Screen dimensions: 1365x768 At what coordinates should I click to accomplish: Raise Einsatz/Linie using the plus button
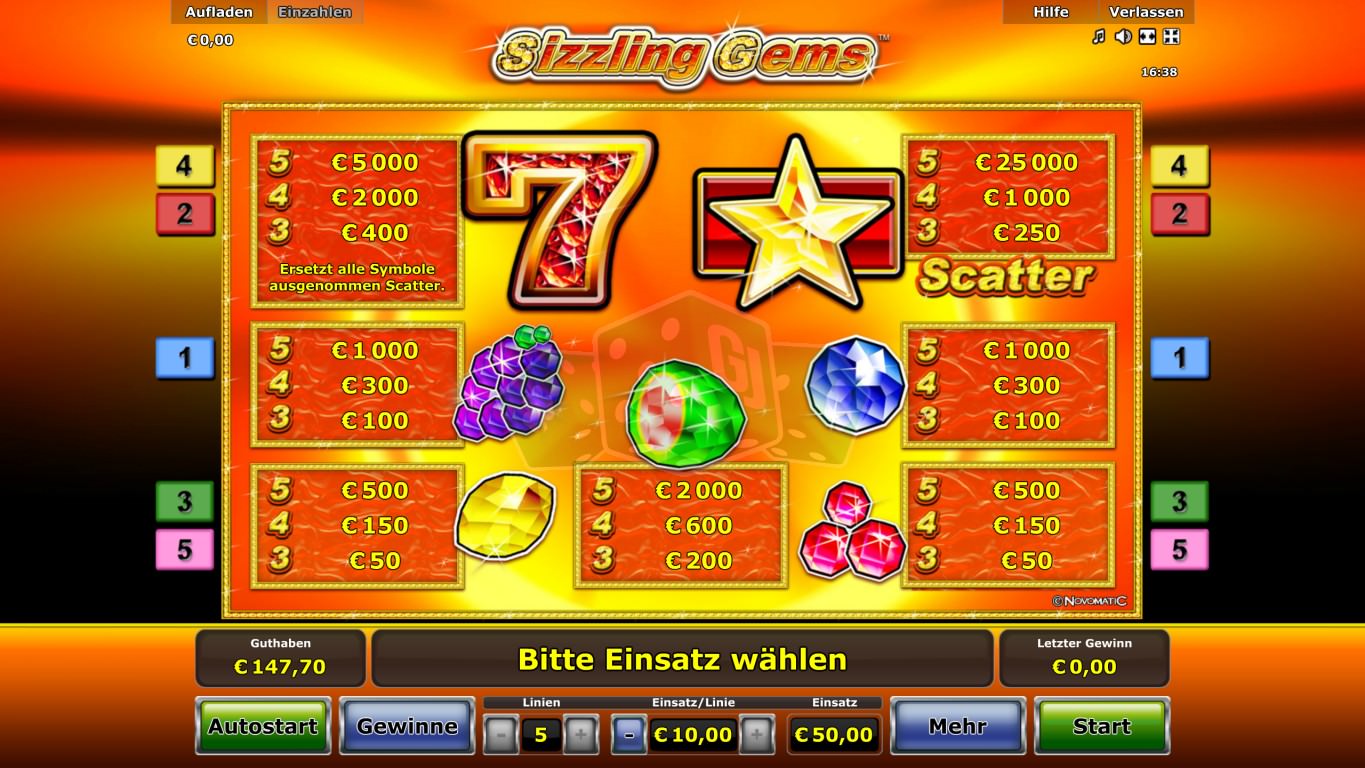[757, 735]
